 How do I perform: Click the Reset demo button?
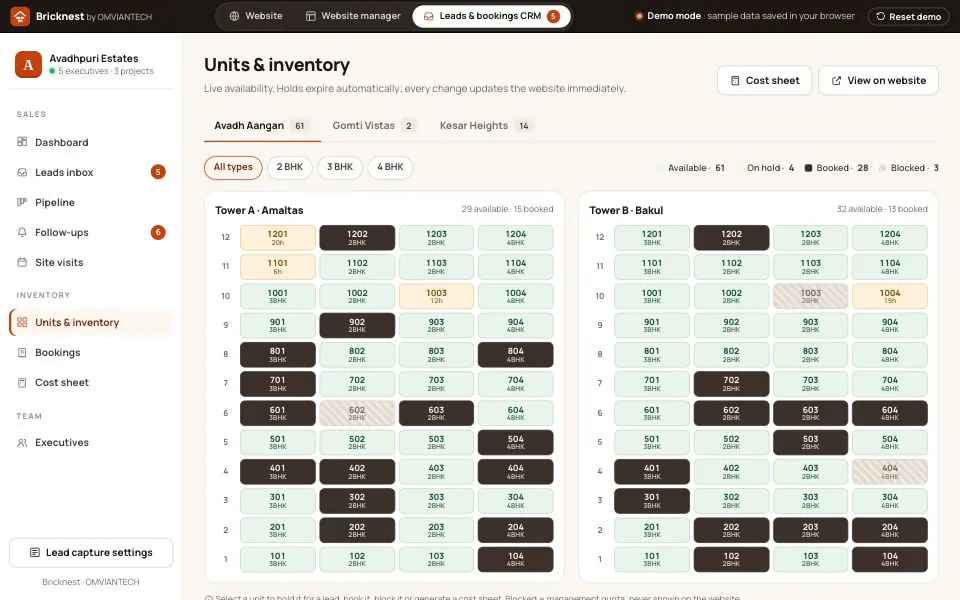pos(909,17)
